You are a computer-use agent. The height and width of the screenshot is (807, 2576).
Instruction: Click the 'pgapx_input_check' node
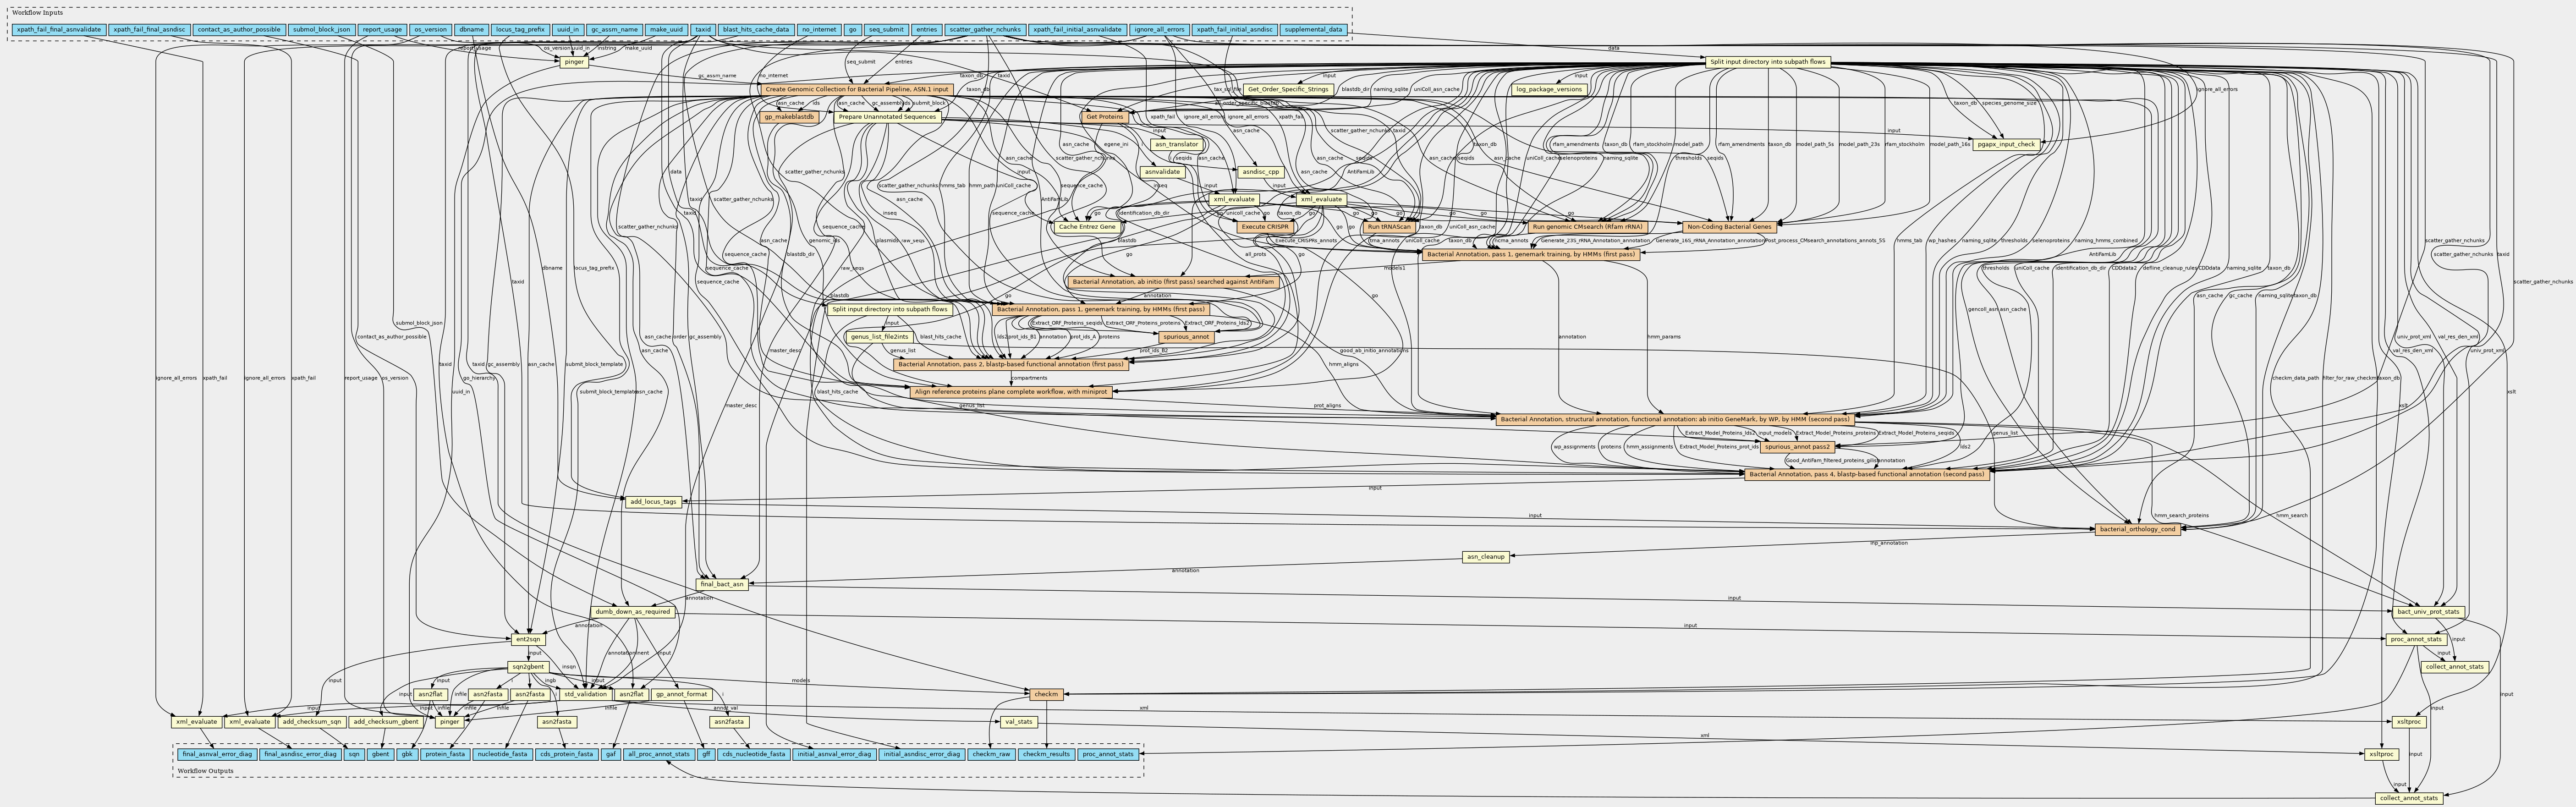tap(2007, 144)
